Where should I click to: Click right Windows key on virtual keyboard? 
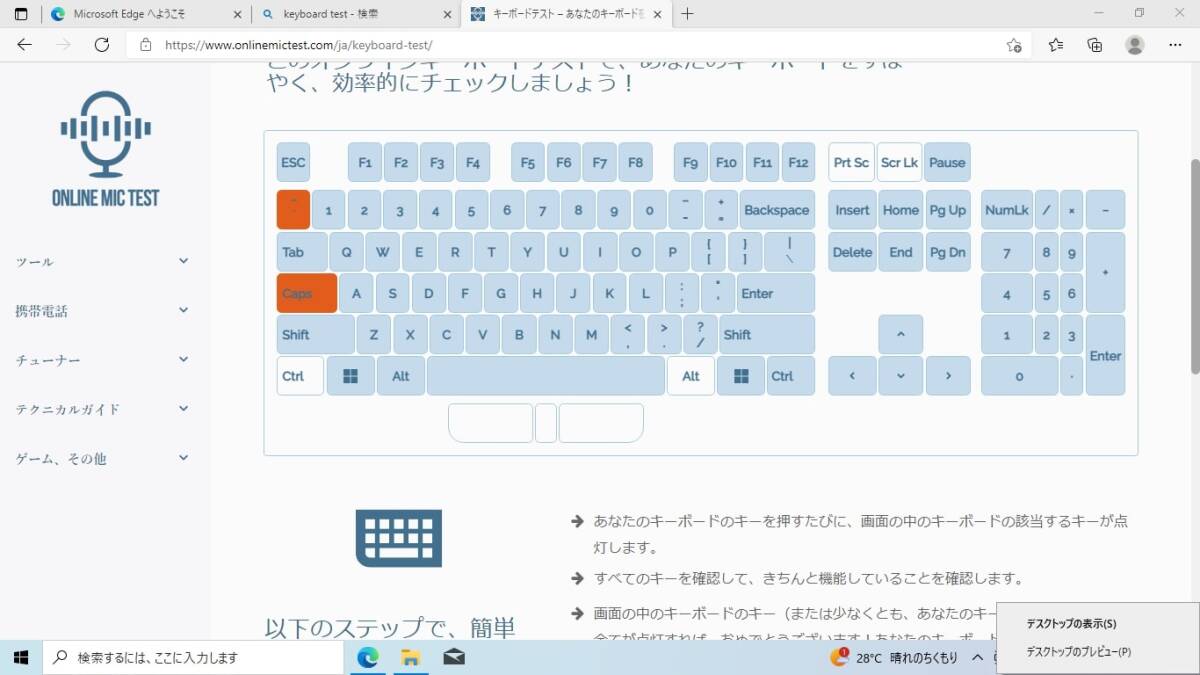(x=741, y=376)
